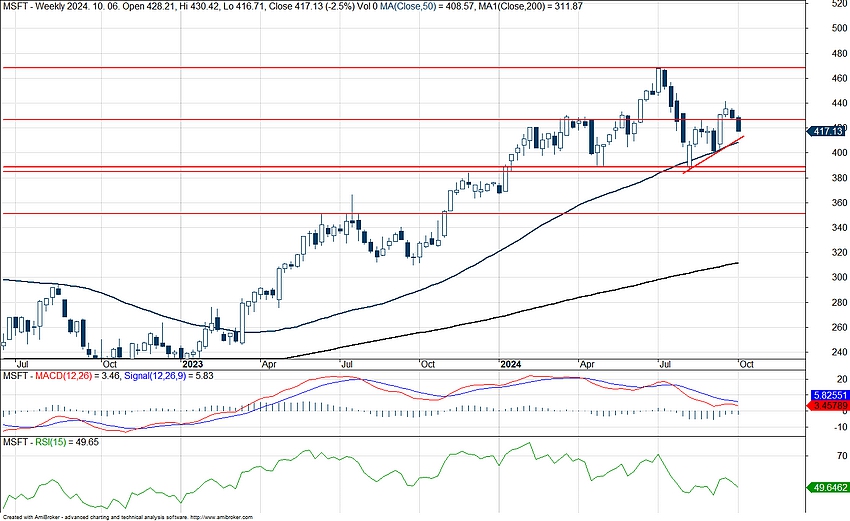Click the 440 price axis label

pos(839,103)
